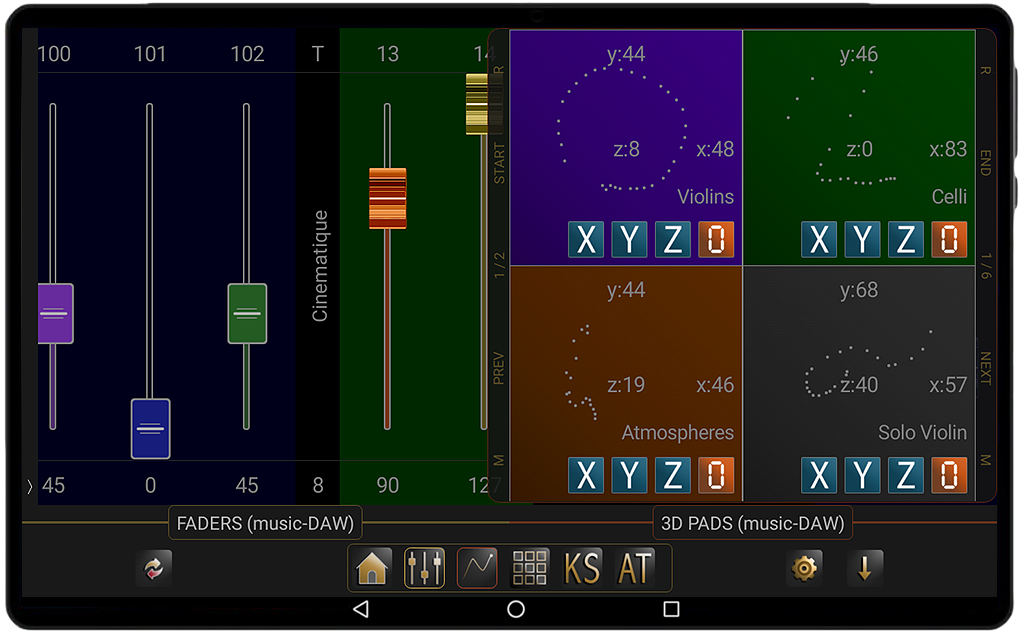
Task: Click the green fader handle on channel 102
Action: tap(247, 314)
